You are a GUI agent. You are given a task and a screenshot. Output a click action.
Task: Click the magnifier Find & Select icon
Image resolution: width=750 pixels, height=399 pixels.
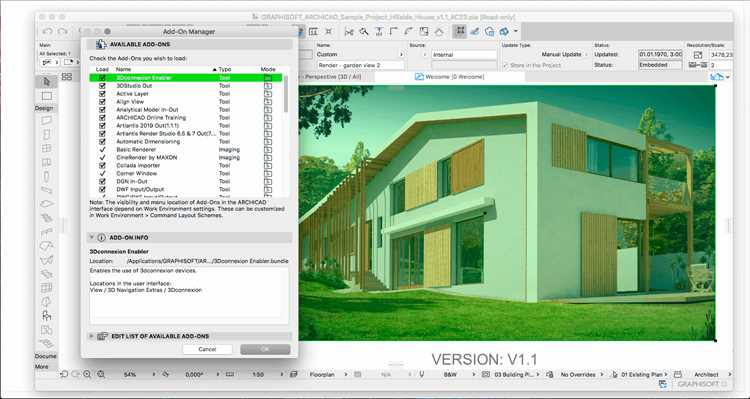364,32
